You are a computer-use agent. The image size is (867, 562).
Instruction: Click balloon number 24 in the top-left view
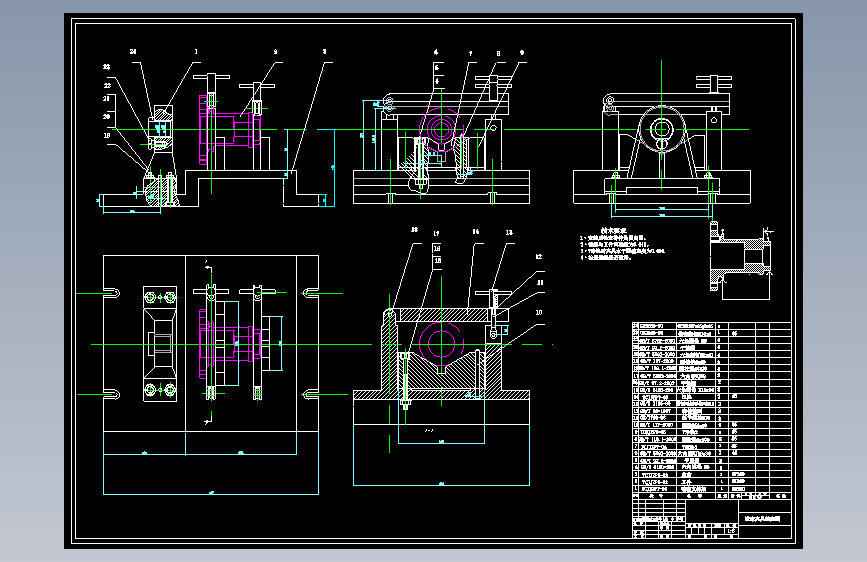tap(133, 51)
